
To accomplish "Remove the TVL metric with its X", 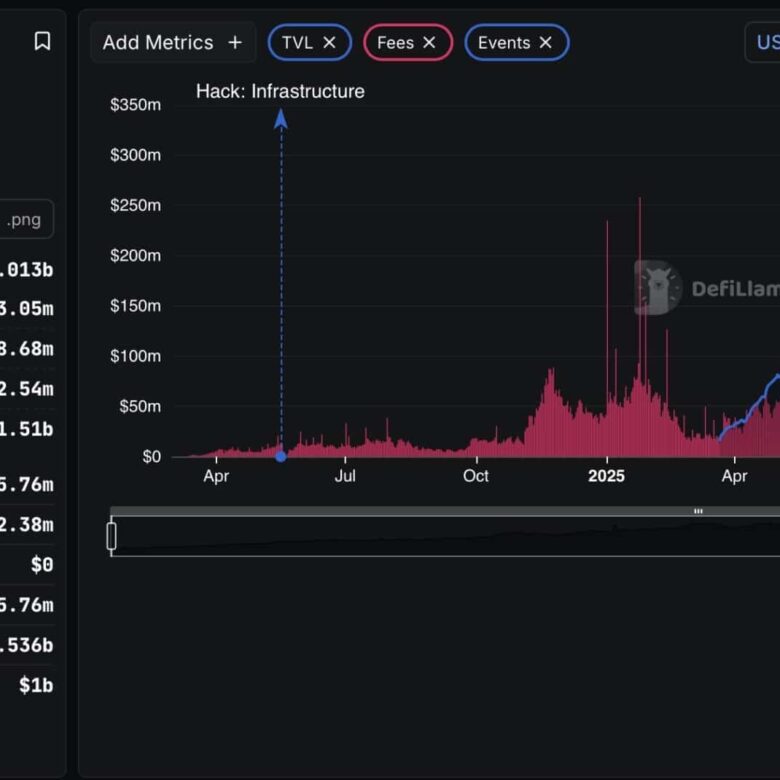I will [x=329, y=42].
